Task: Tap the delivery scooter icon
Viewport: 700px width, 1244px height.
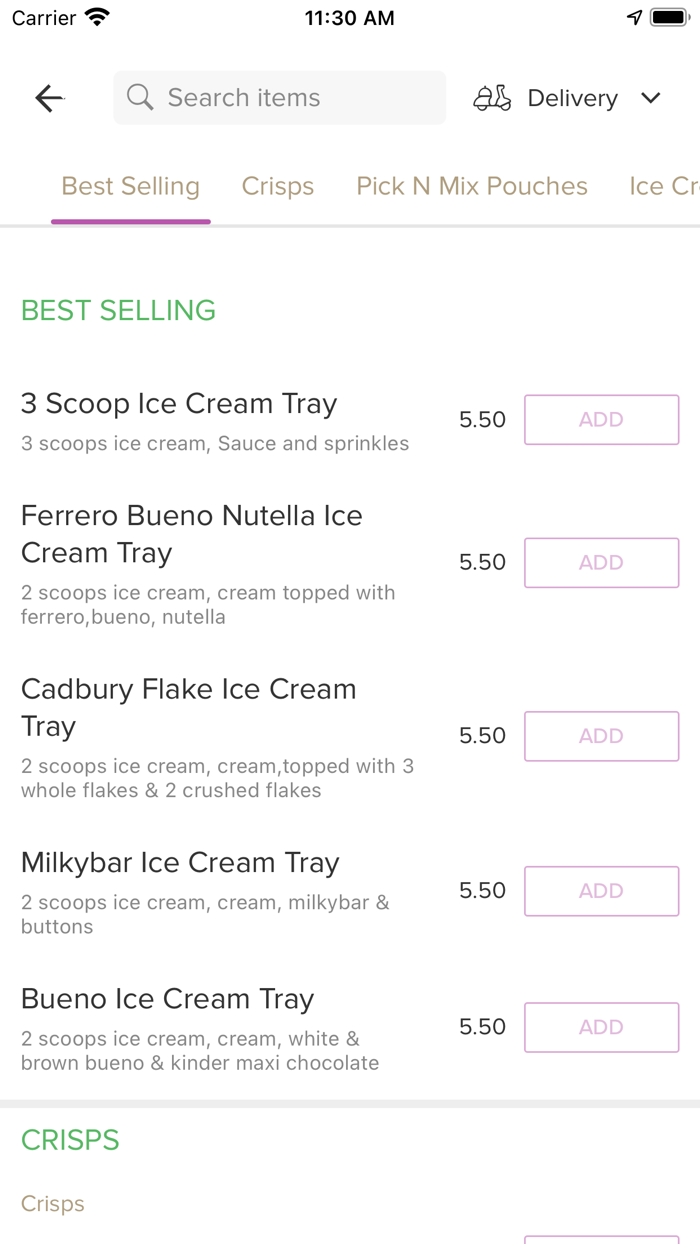Action: point(492,98)
